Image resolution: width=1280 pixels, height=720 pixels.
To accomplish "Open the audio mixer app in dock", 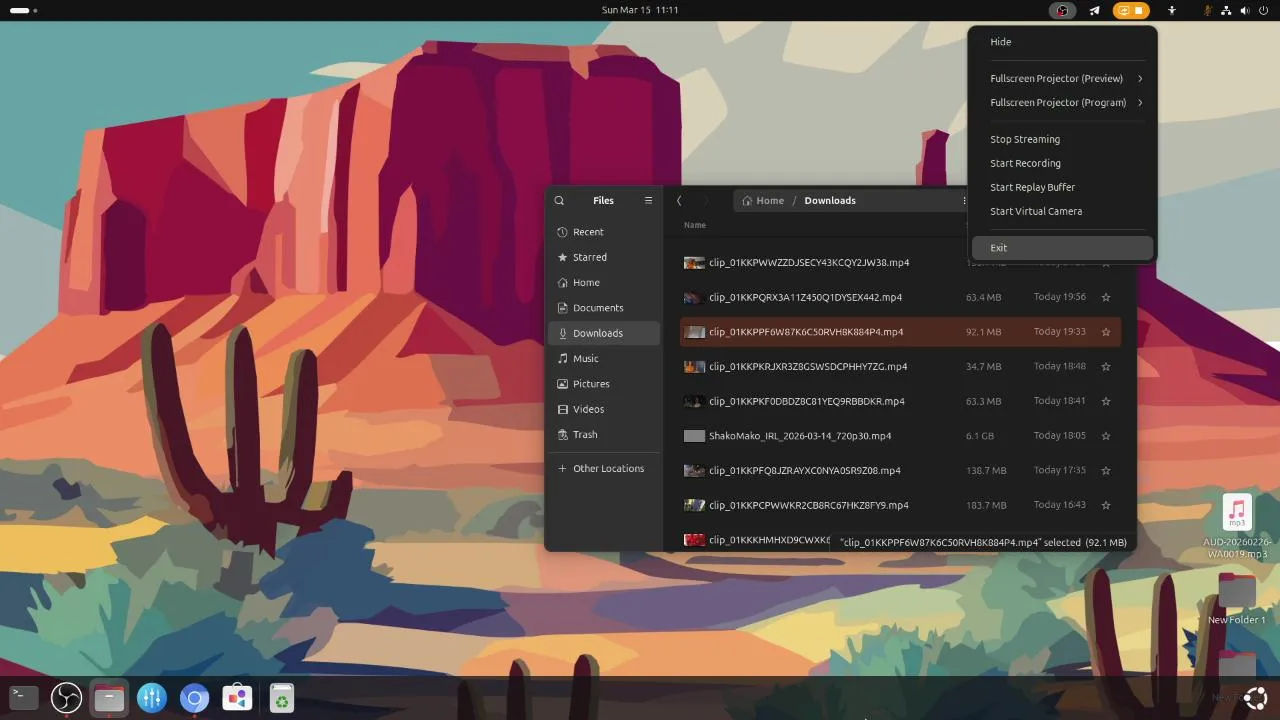I will point(152,698).
